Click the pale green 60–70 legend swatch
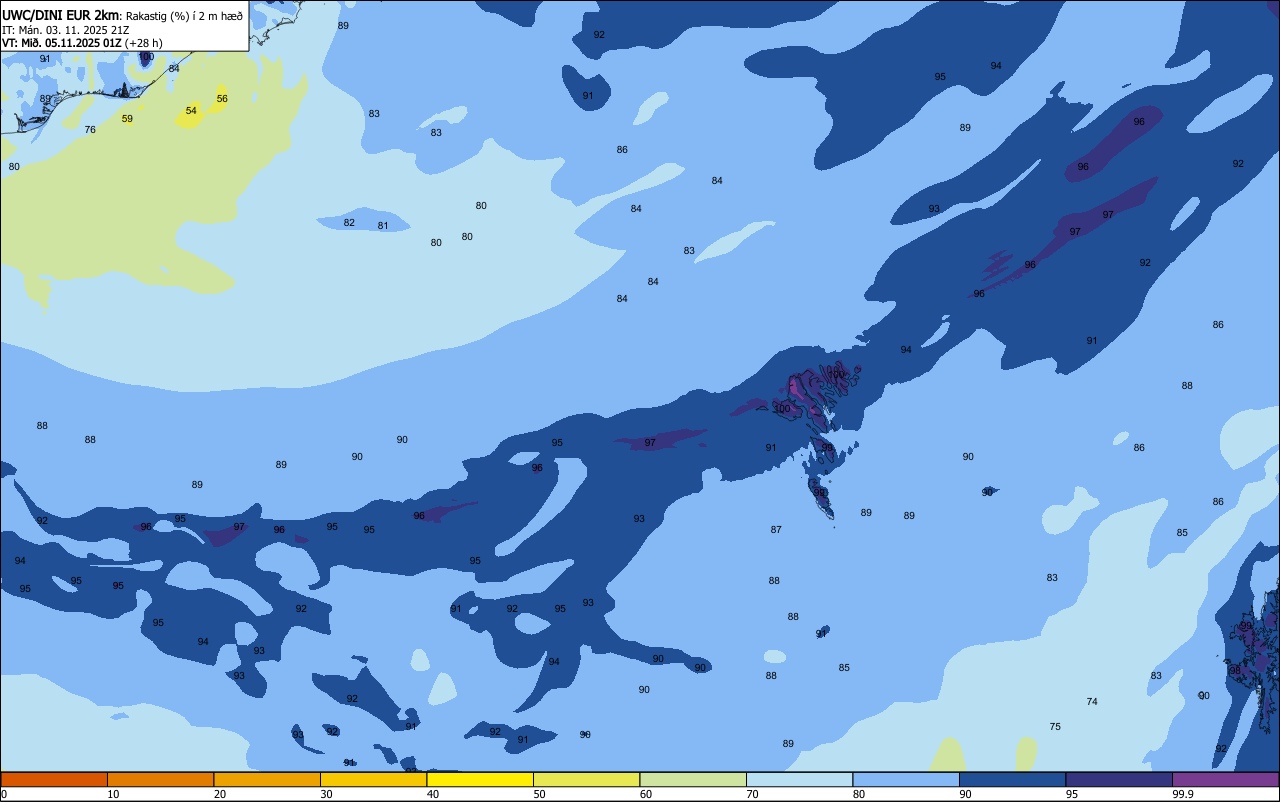This screenshot has width=1280, height=802. (693, 779)
